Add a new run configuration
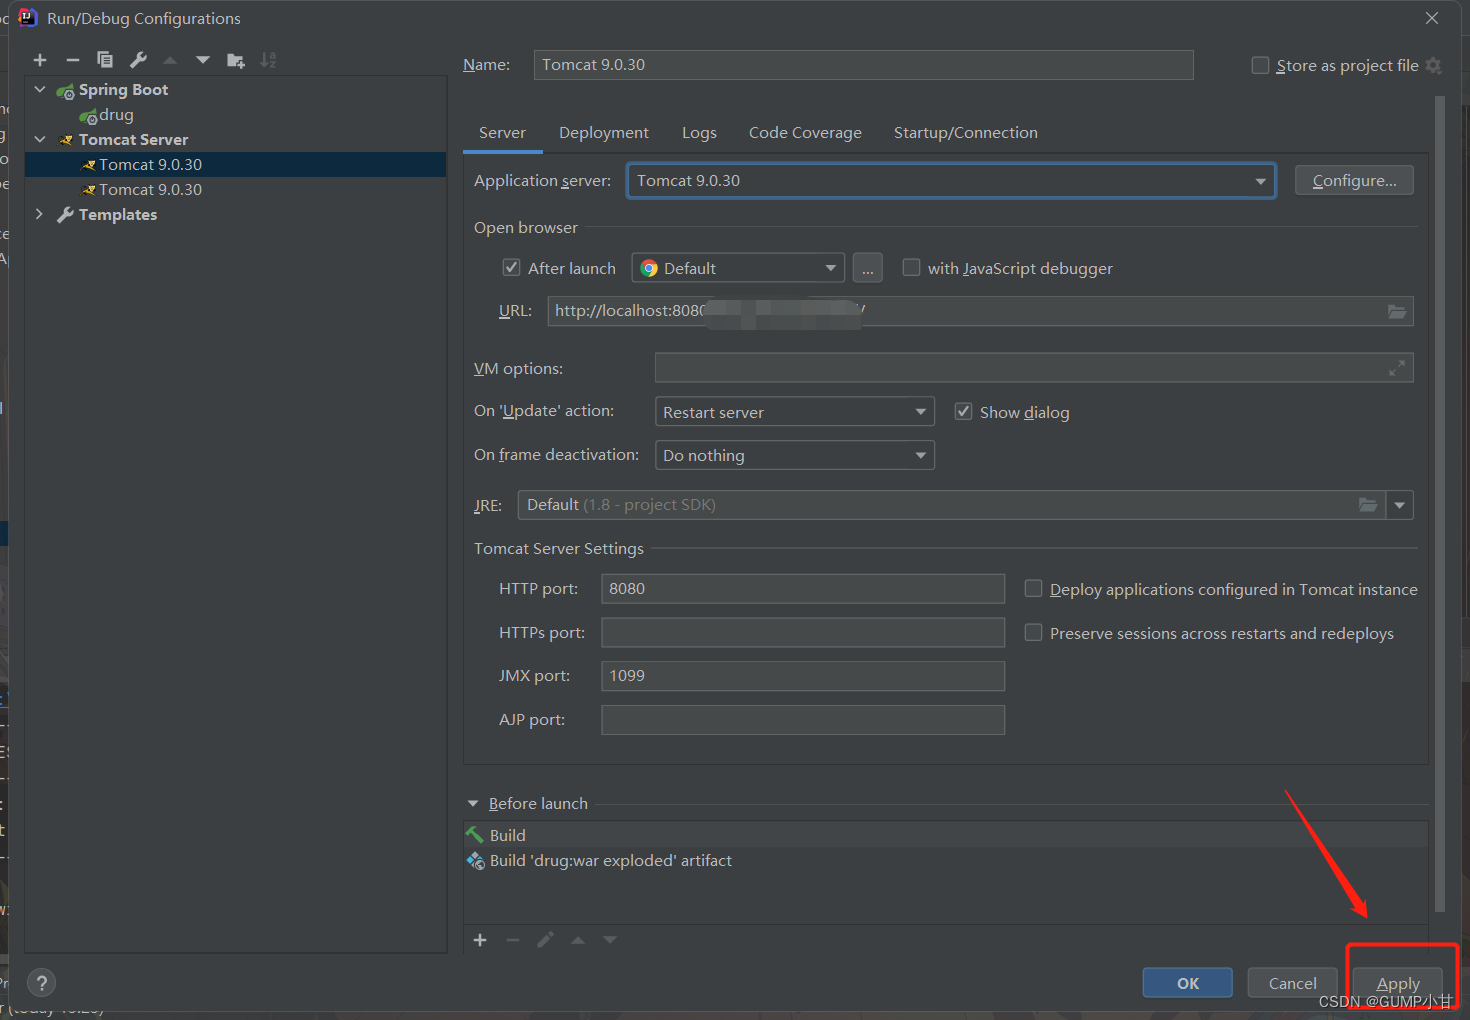Screen dimensions: 1470x1020 pyautogui.click(x=40, y=60)
